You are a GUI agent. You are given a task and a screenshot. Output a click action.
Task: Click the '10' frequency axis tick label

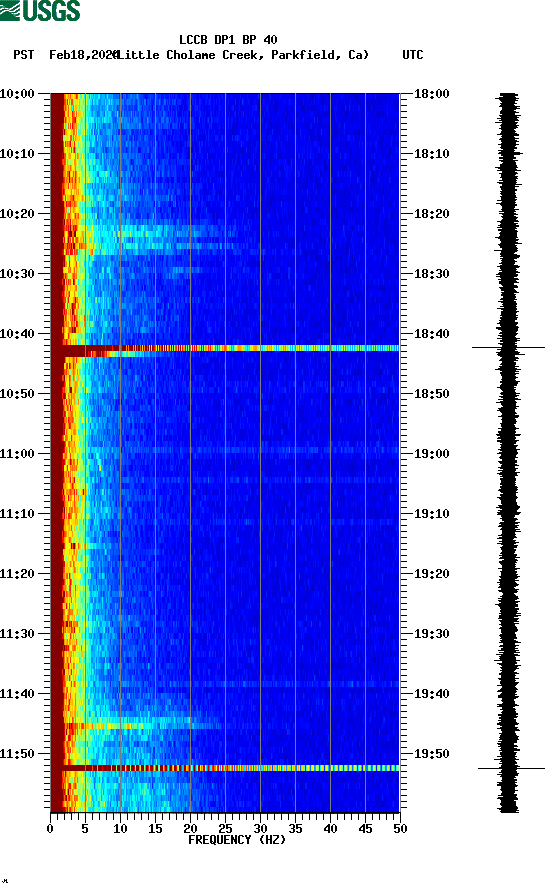[120, 829]
